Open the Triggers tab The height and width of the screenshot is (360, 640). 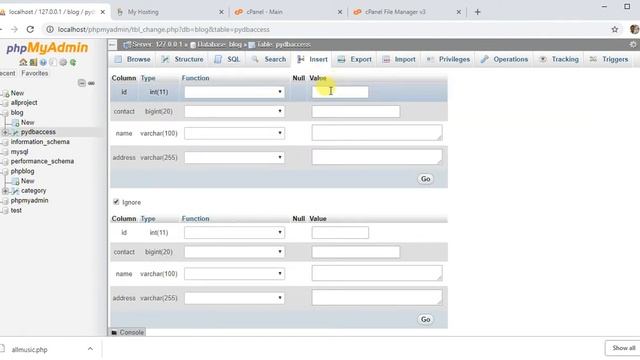click(x=609, y=59)
